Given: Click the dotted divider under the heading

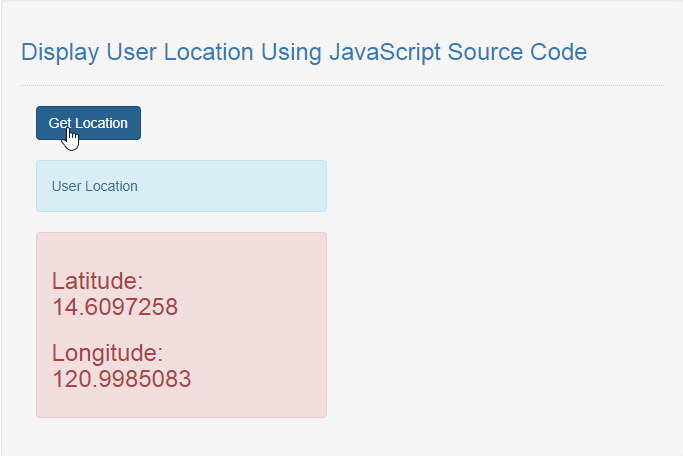Looking at the screenshot, I should point(342,85).
